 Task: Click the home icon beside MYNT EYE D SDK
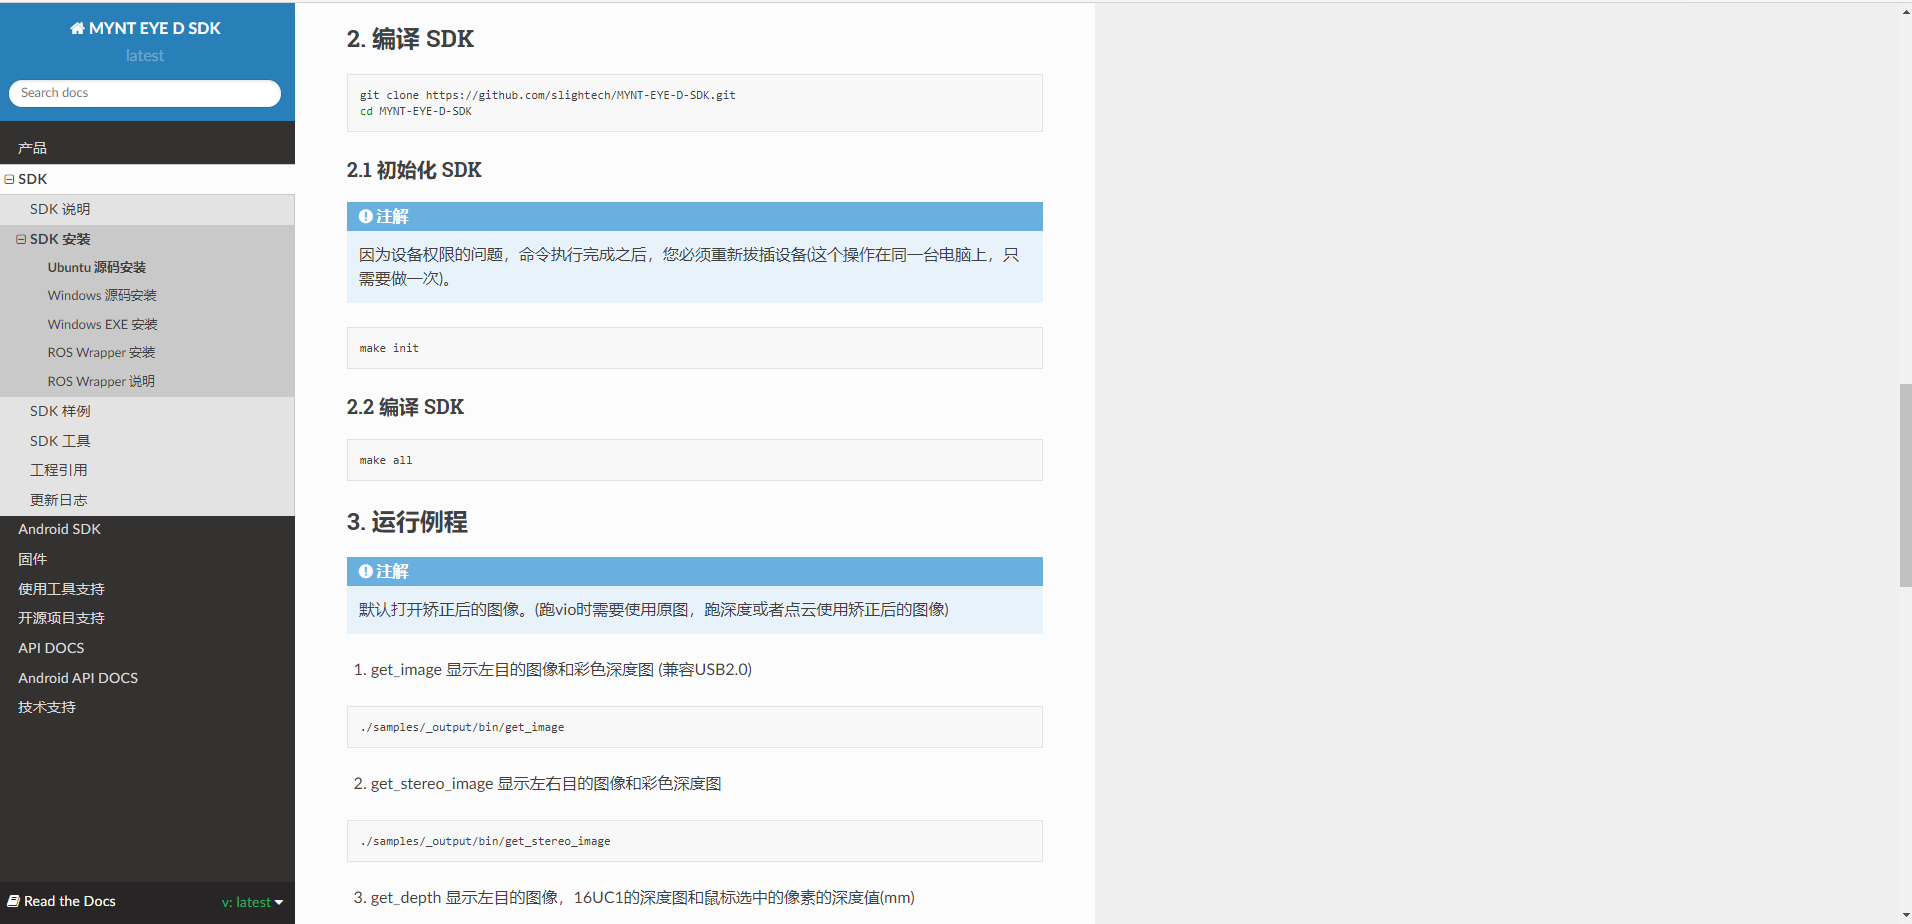point(77,28)
